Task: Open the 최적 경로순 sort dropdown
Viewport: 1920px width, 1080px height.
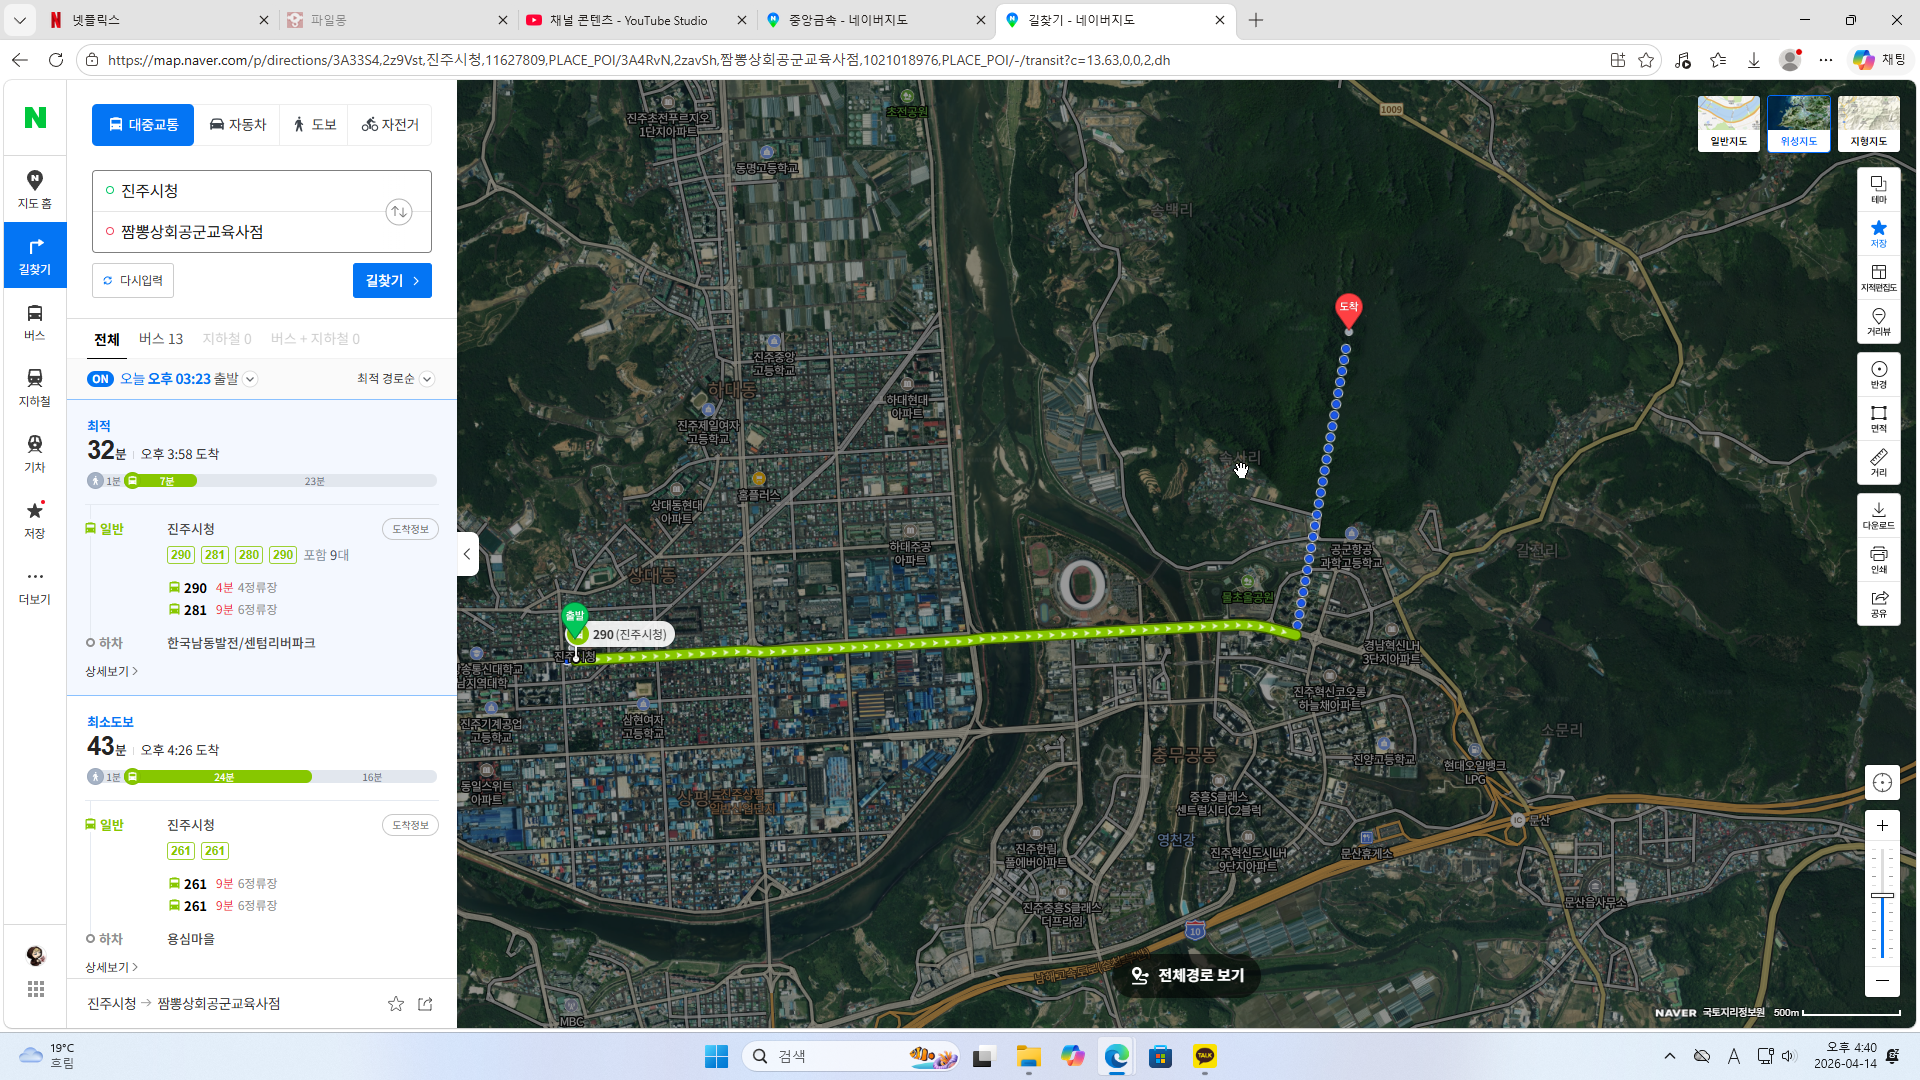Action: (395, 379)
